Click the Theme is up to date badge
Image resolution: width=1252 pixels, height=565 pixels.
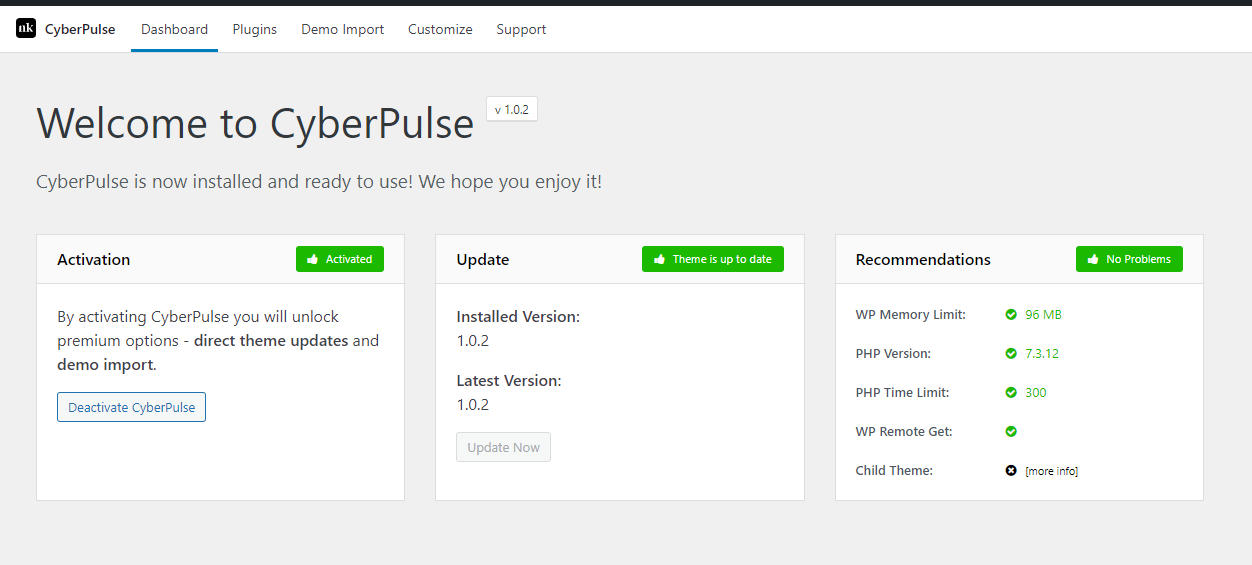713,259
